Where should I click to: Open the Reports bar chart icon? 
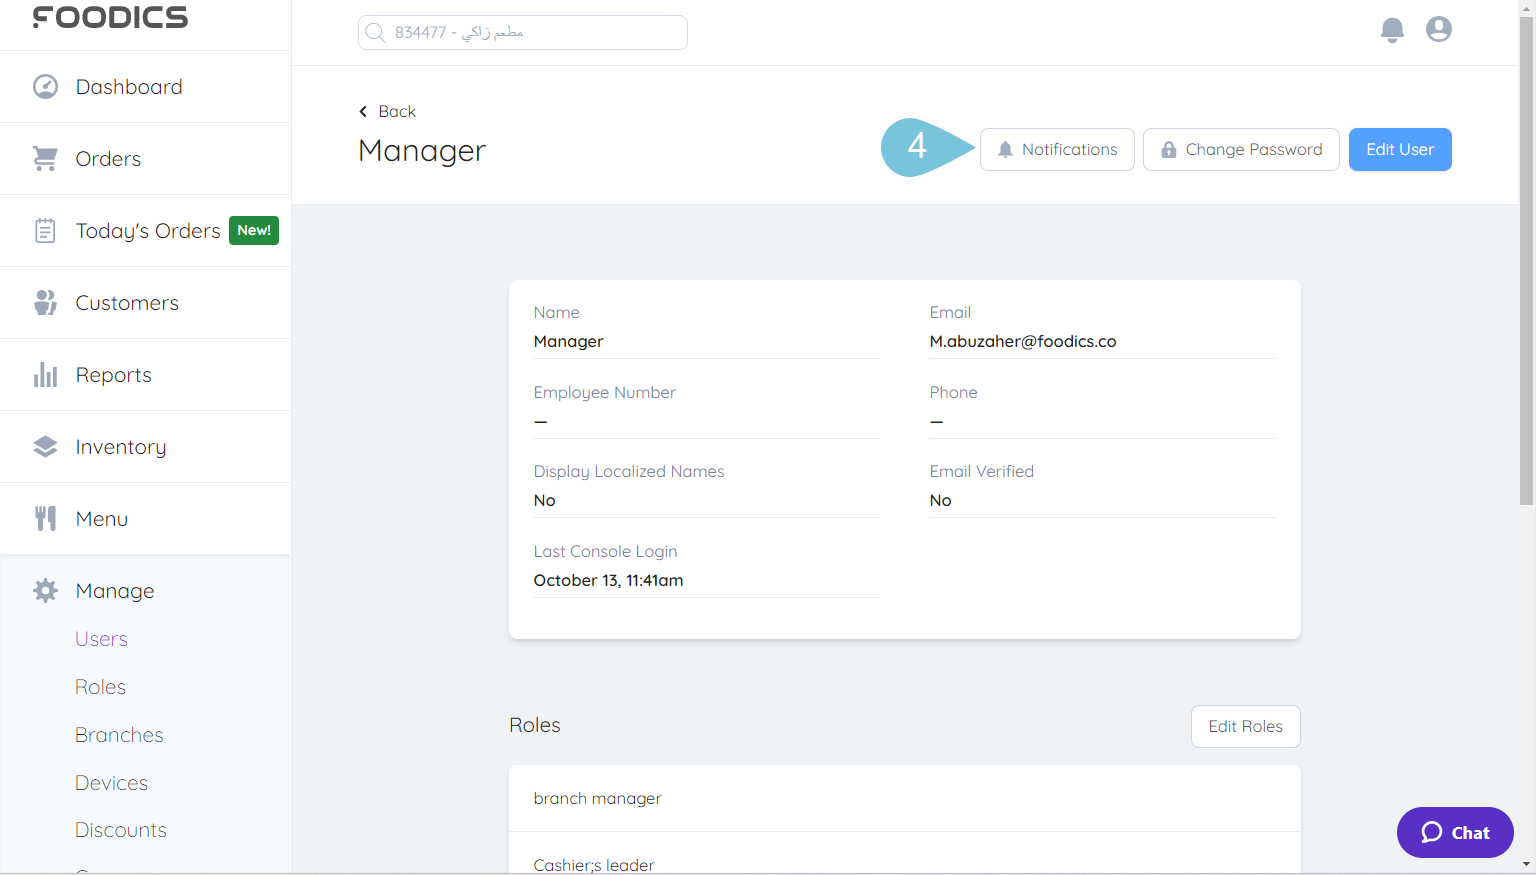click(x=45, y=374)
